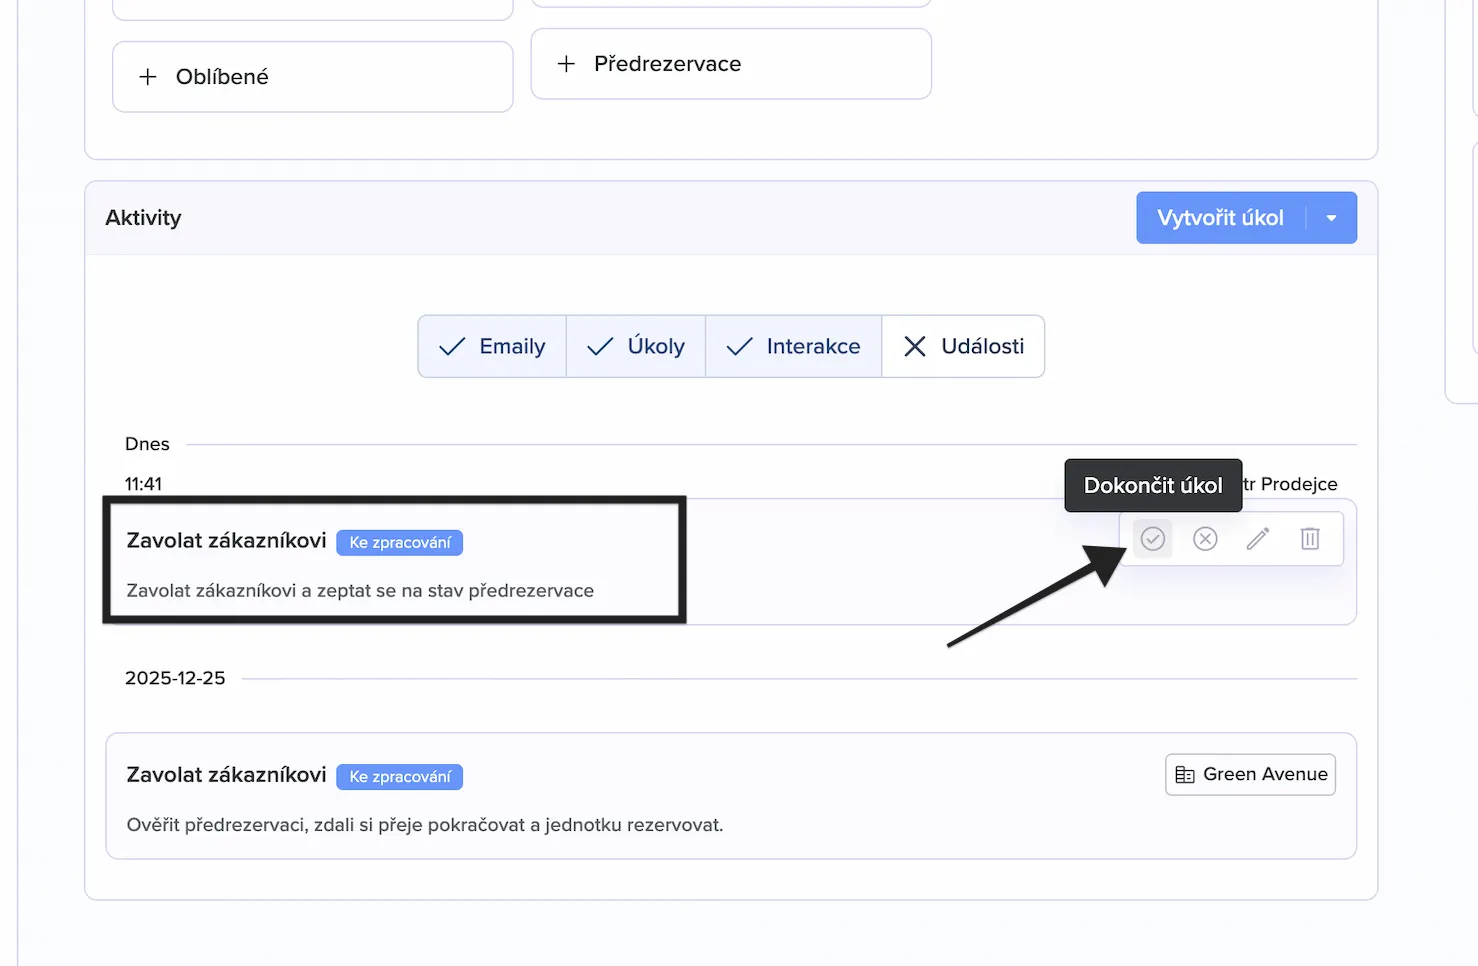This screenshot has width=1478, height=966.
Task: Click the complete task checkmark icon
Action: pos(1153,539)
